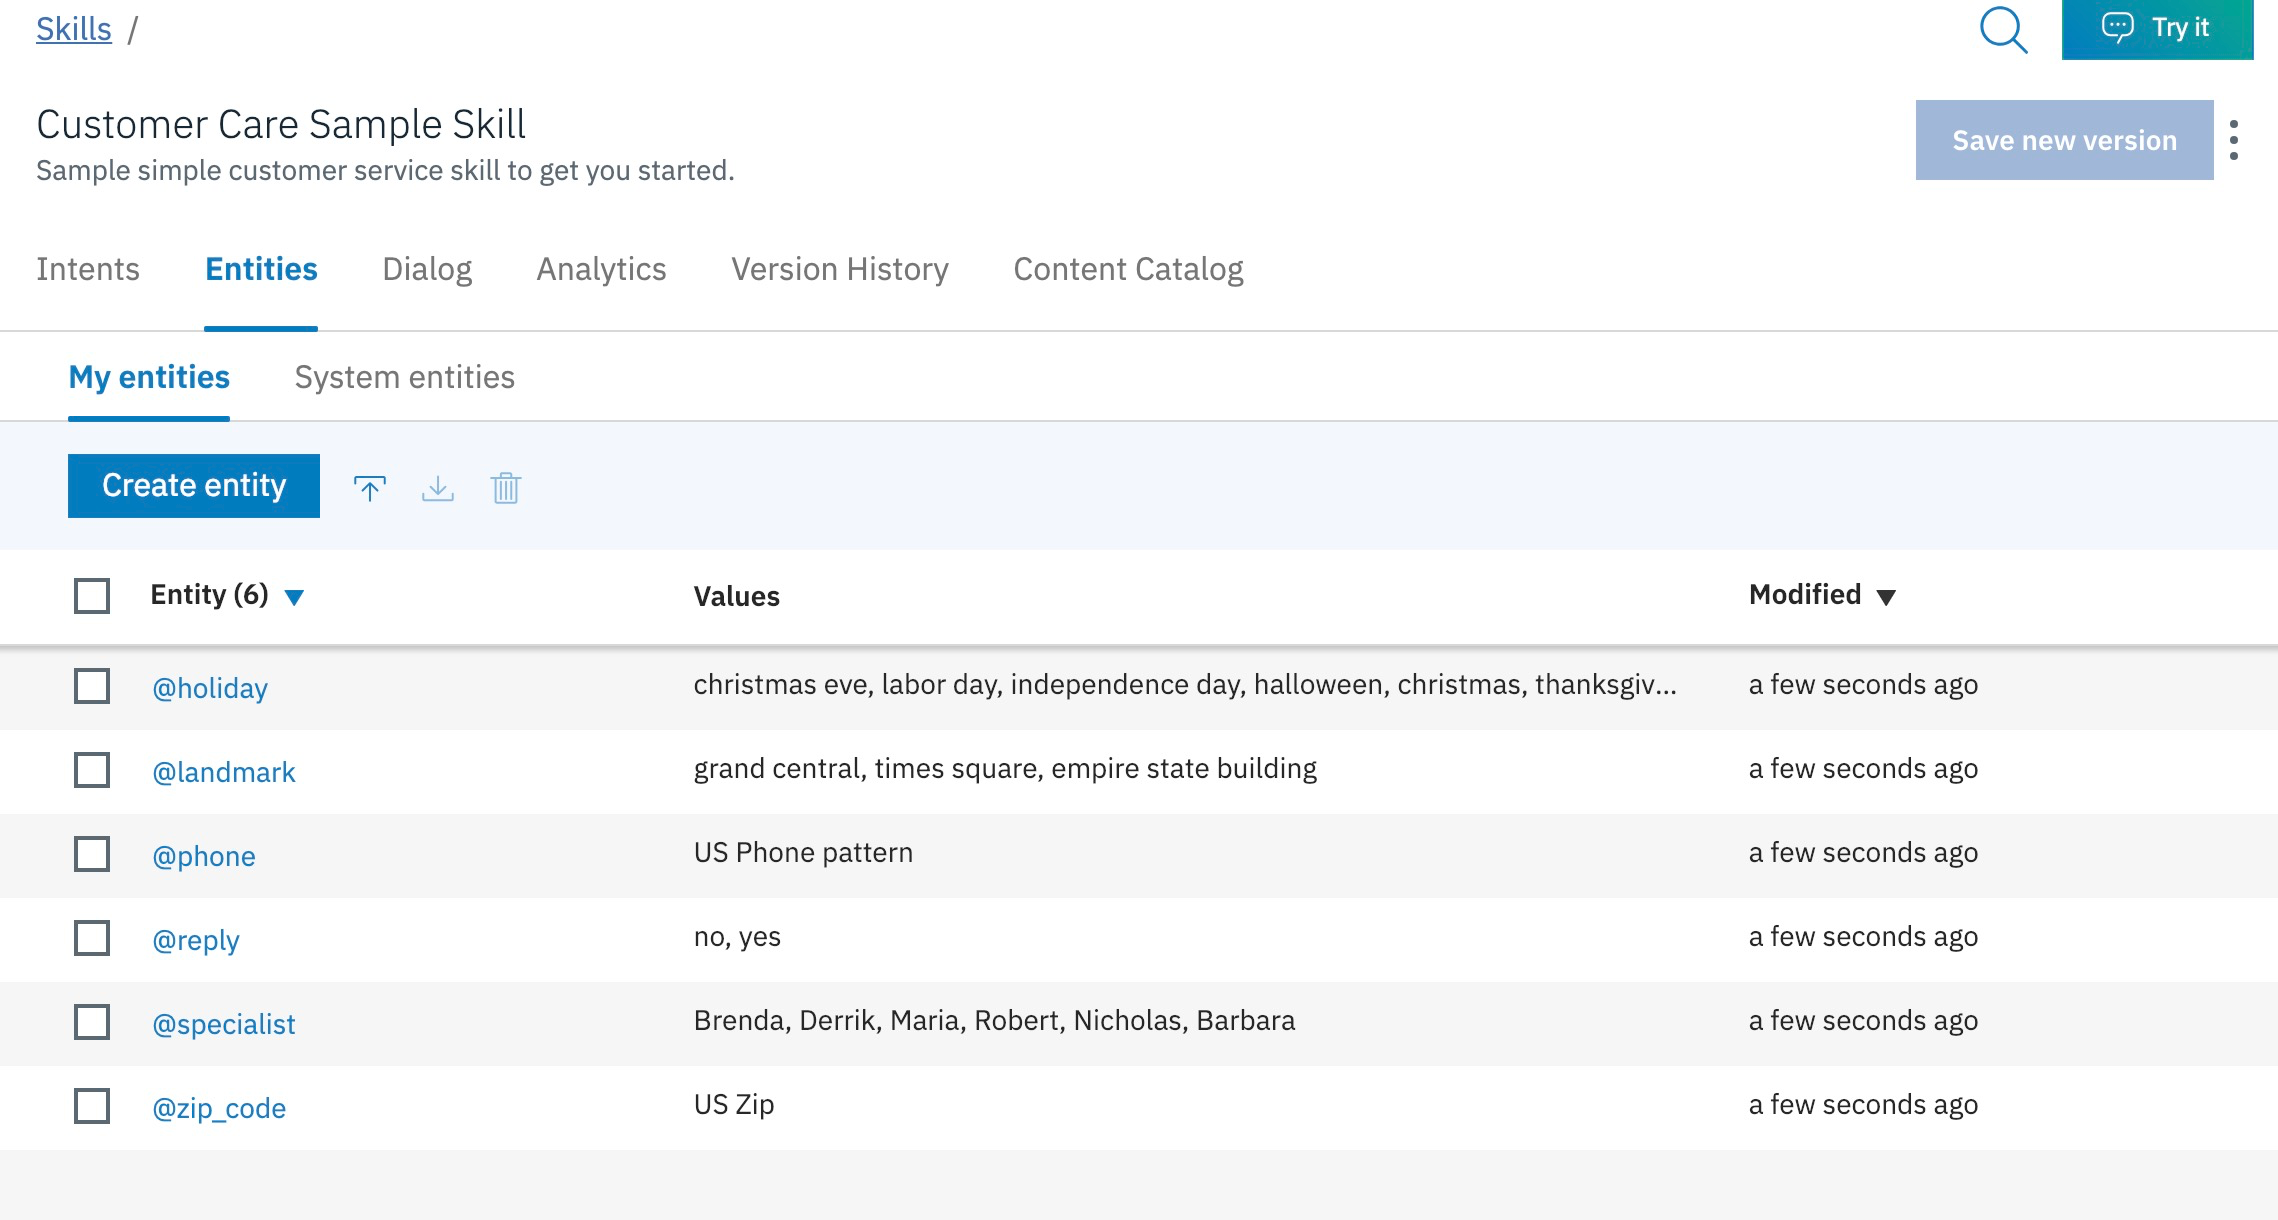Click the upload entities icon
Screen dimensions: 2278x1220
click(369, 488)
